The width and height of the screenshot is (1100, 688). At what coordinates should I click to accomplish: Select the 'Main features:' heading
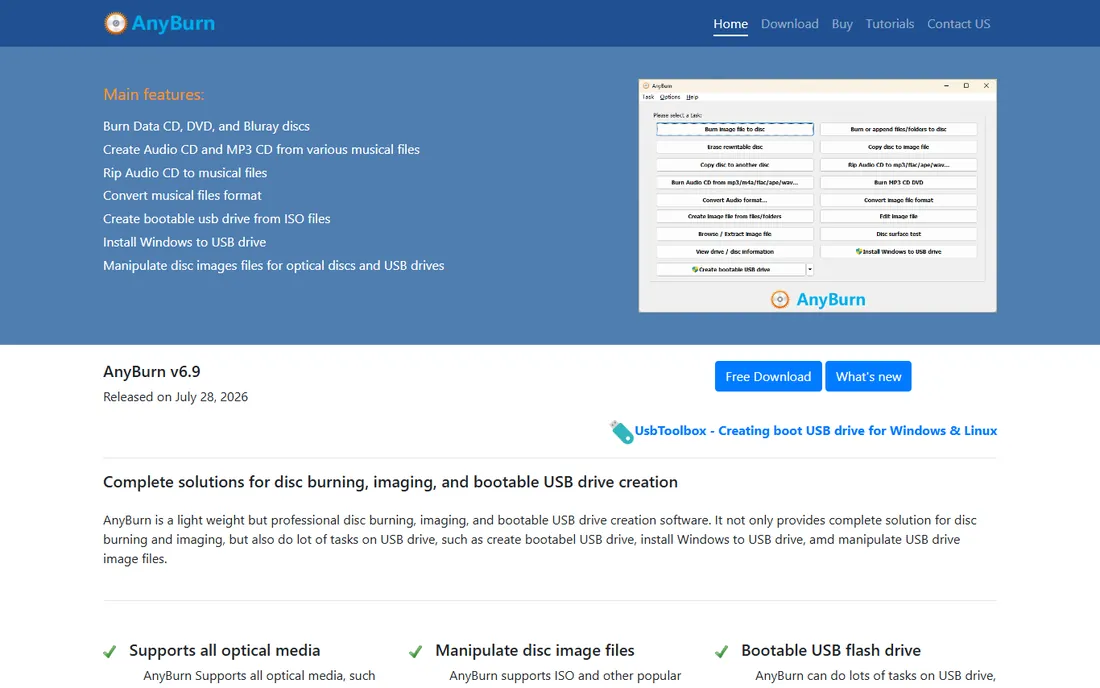pos(154,95)
